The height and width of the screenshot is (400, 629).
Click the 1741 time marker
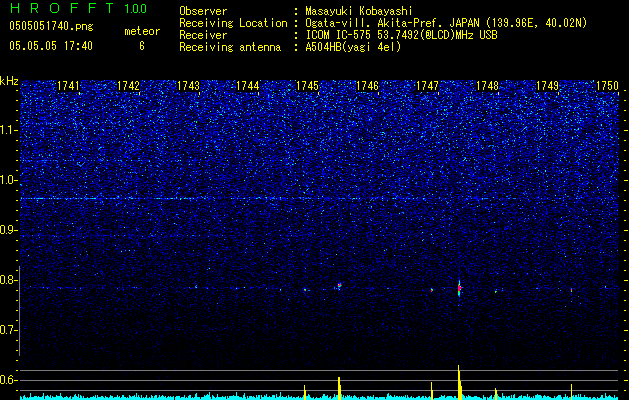[69, 86]
